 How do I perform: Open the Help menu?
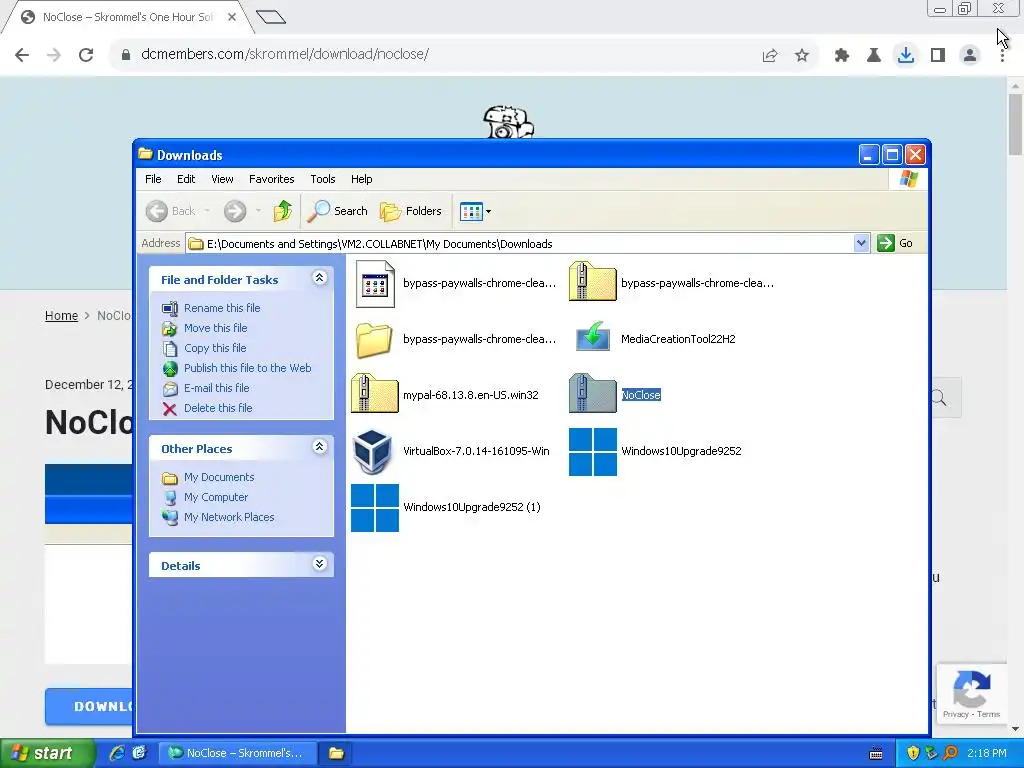(361, 179)
